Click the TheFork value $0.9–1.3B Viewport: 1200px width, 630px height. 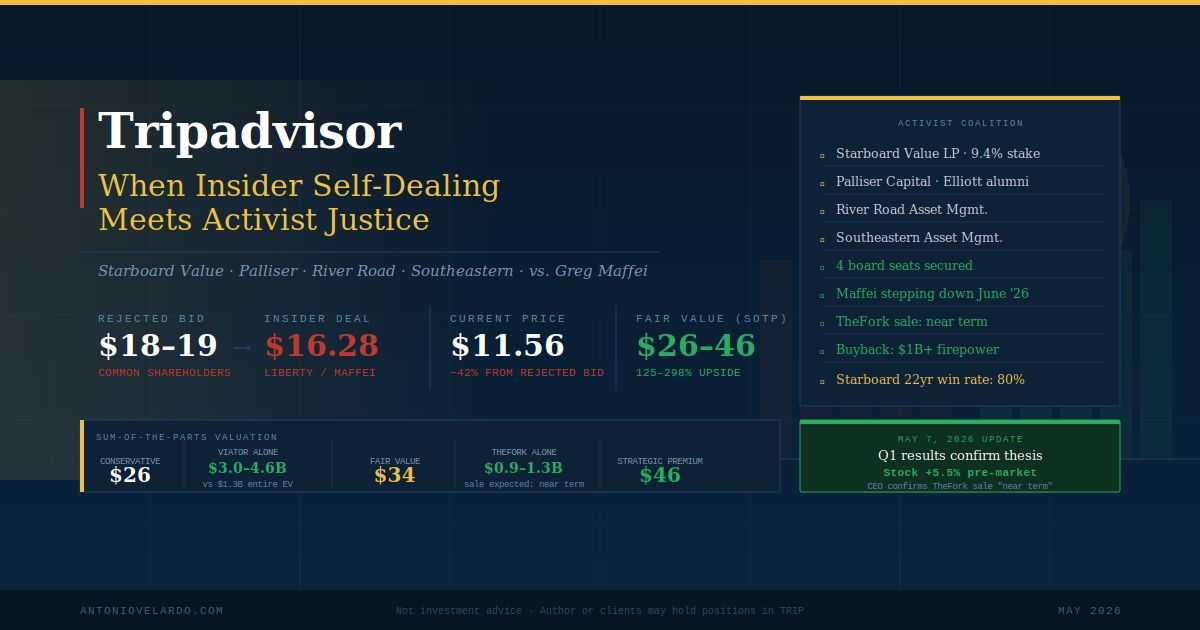pos(524,468)
